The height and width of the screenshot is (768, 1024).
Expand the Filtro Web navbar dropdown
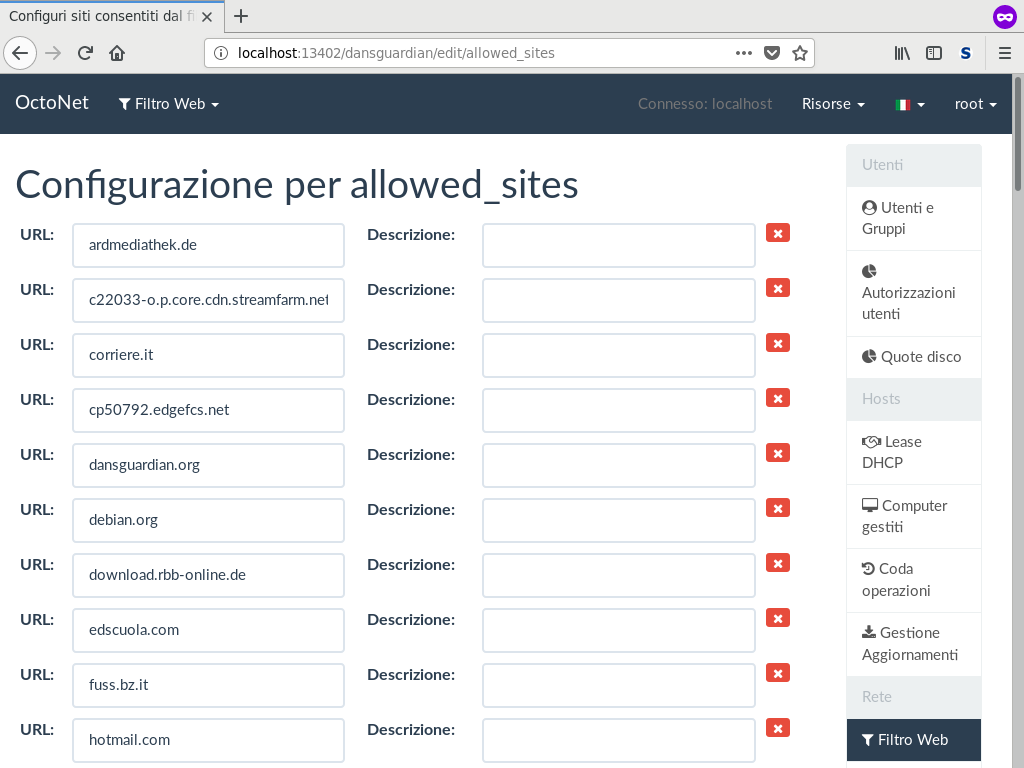point(168,104)
